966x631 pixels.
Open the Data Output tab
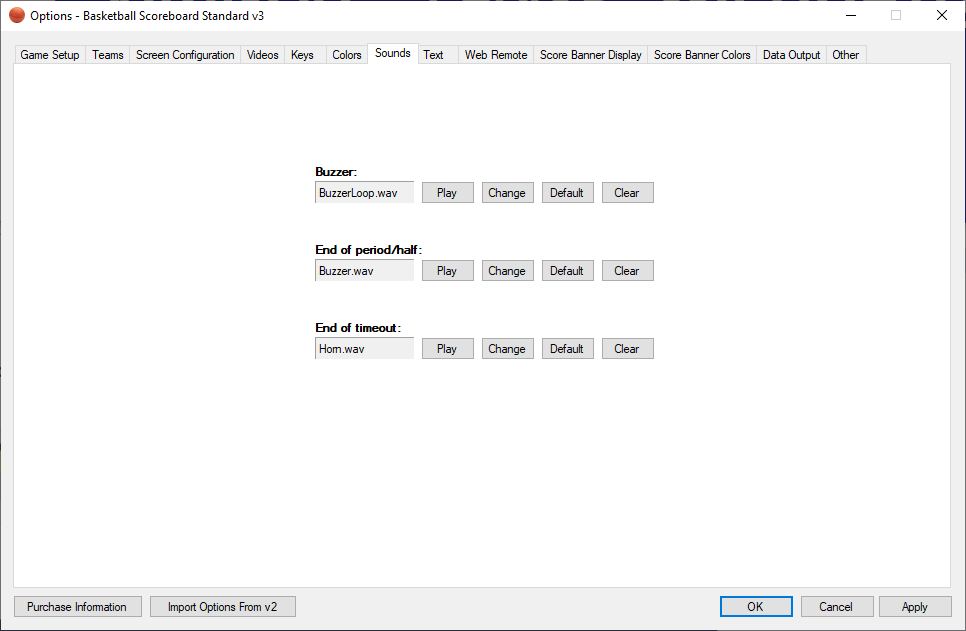pyautogui.click(x=791, y=55)
